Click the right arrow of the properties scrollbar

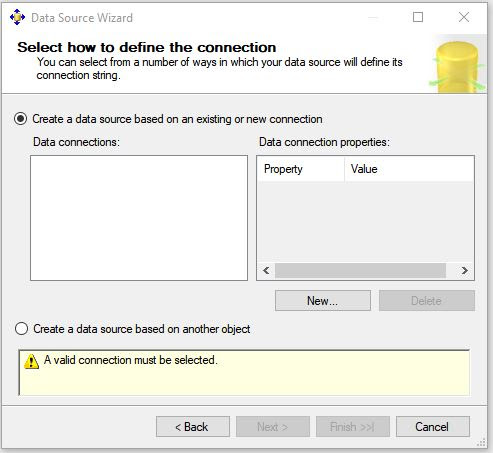point(465,270)
